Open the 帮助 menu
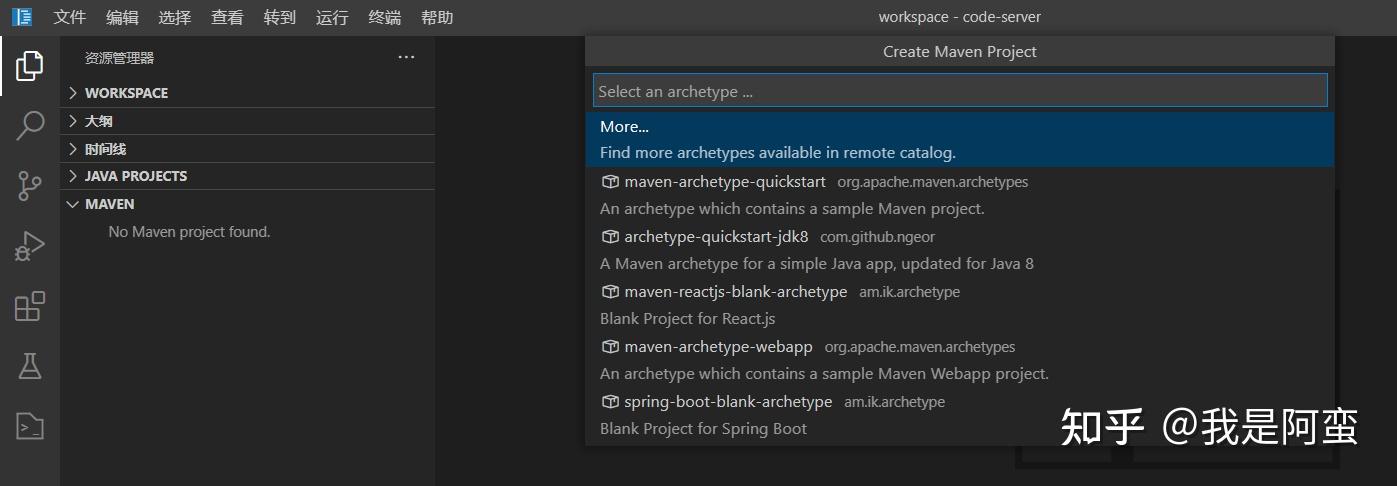Image resolution: width=1397 pixels, height=486 pixels. coord(437,17)
